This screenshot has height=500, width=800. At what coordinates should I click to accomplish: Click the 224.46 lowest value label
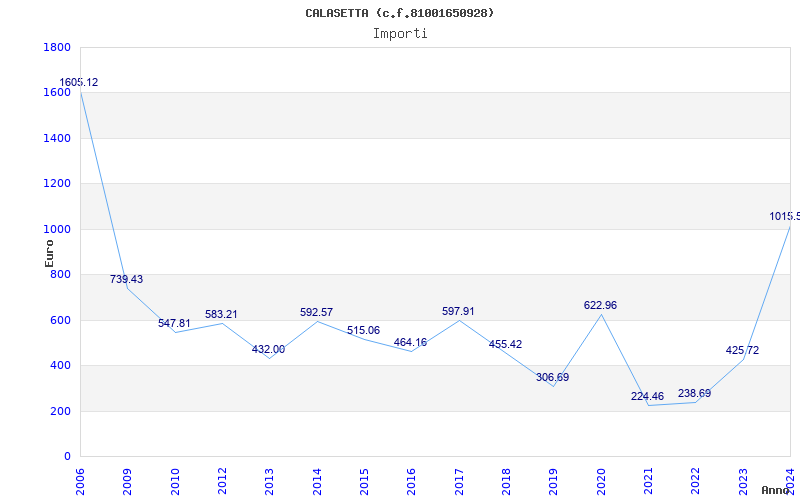coord(648,397)
